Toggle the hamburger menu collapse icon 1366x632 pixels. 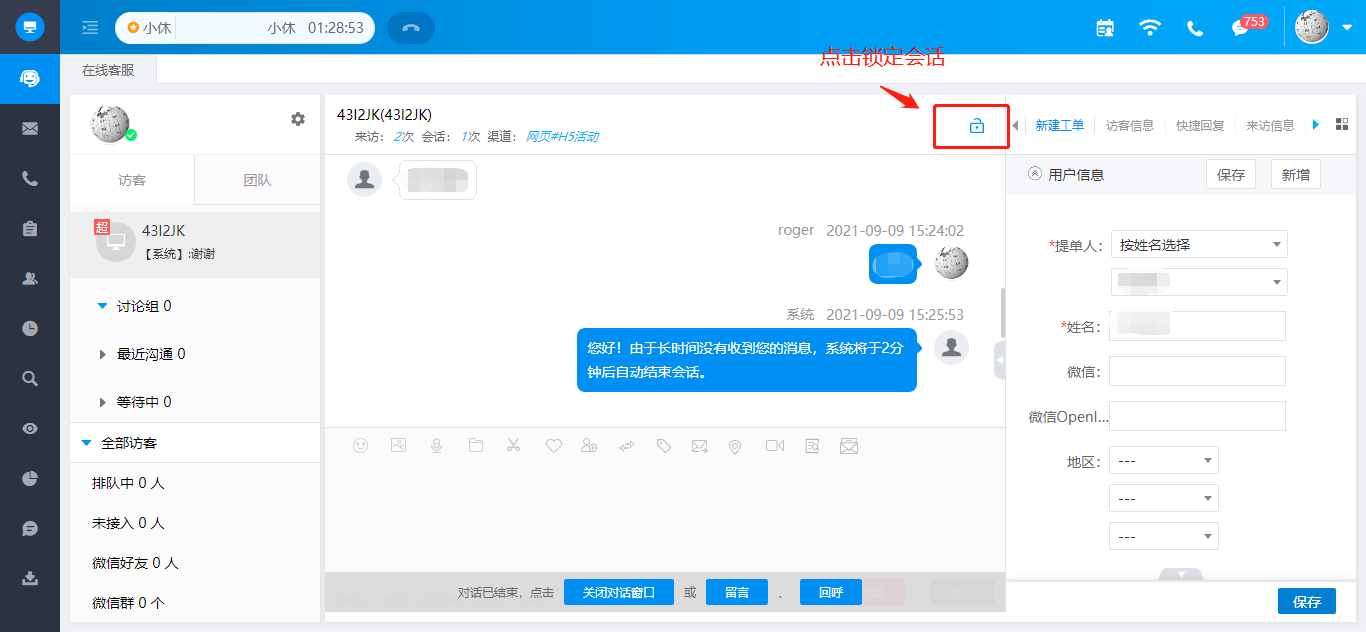click(x=90, y=27)
